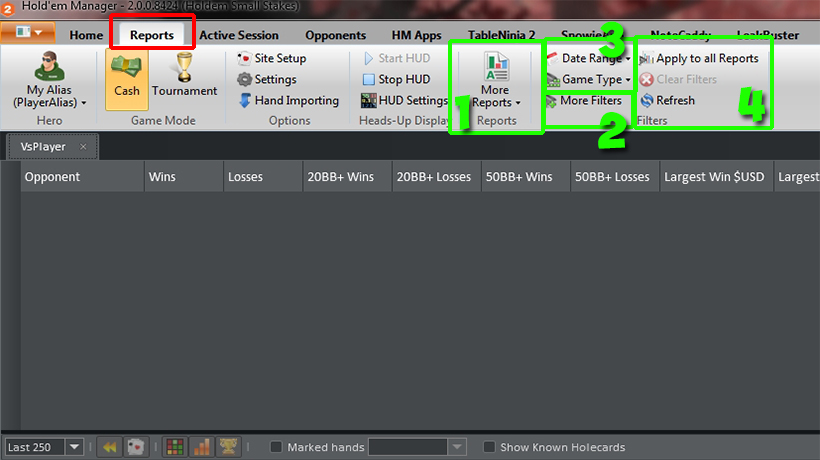820x460 pixels.
Task: Click Stop HUD
Action: pyautogui.click(x=396, y=79)
